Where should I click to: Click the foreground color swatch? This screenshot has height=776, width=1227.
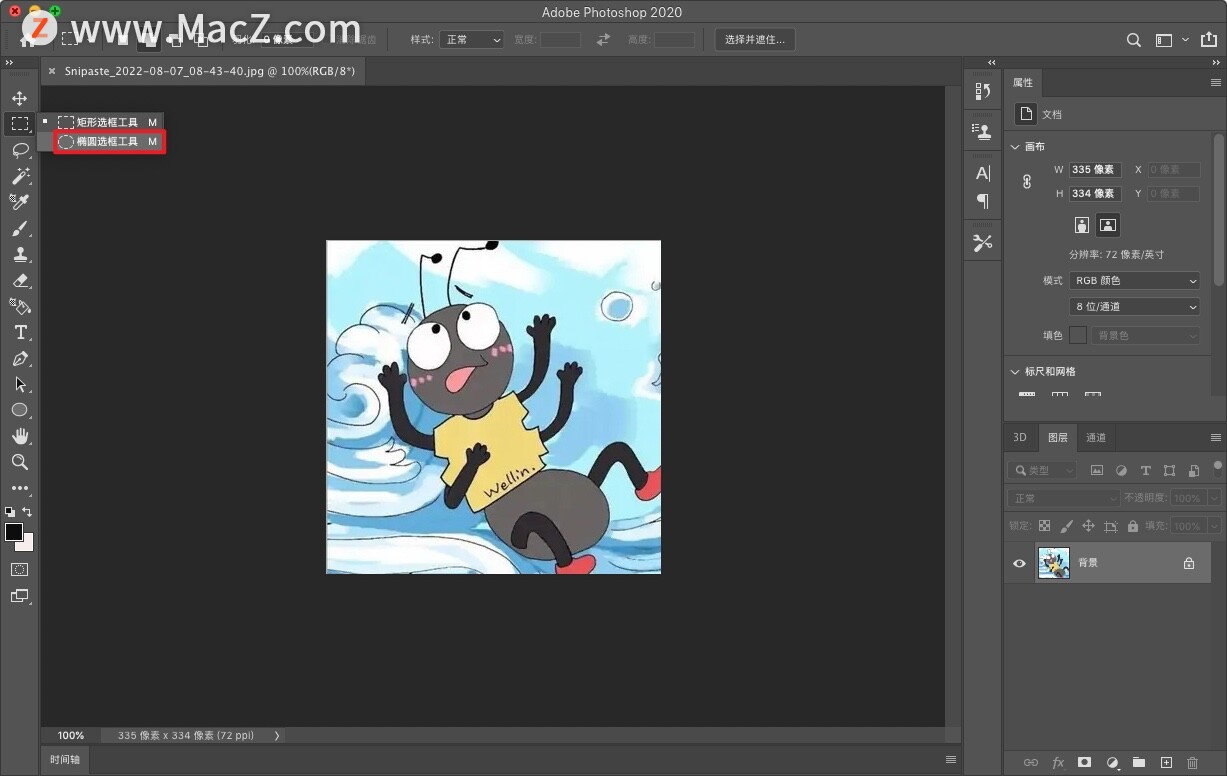pyautogui.click(x=14, y=532)
